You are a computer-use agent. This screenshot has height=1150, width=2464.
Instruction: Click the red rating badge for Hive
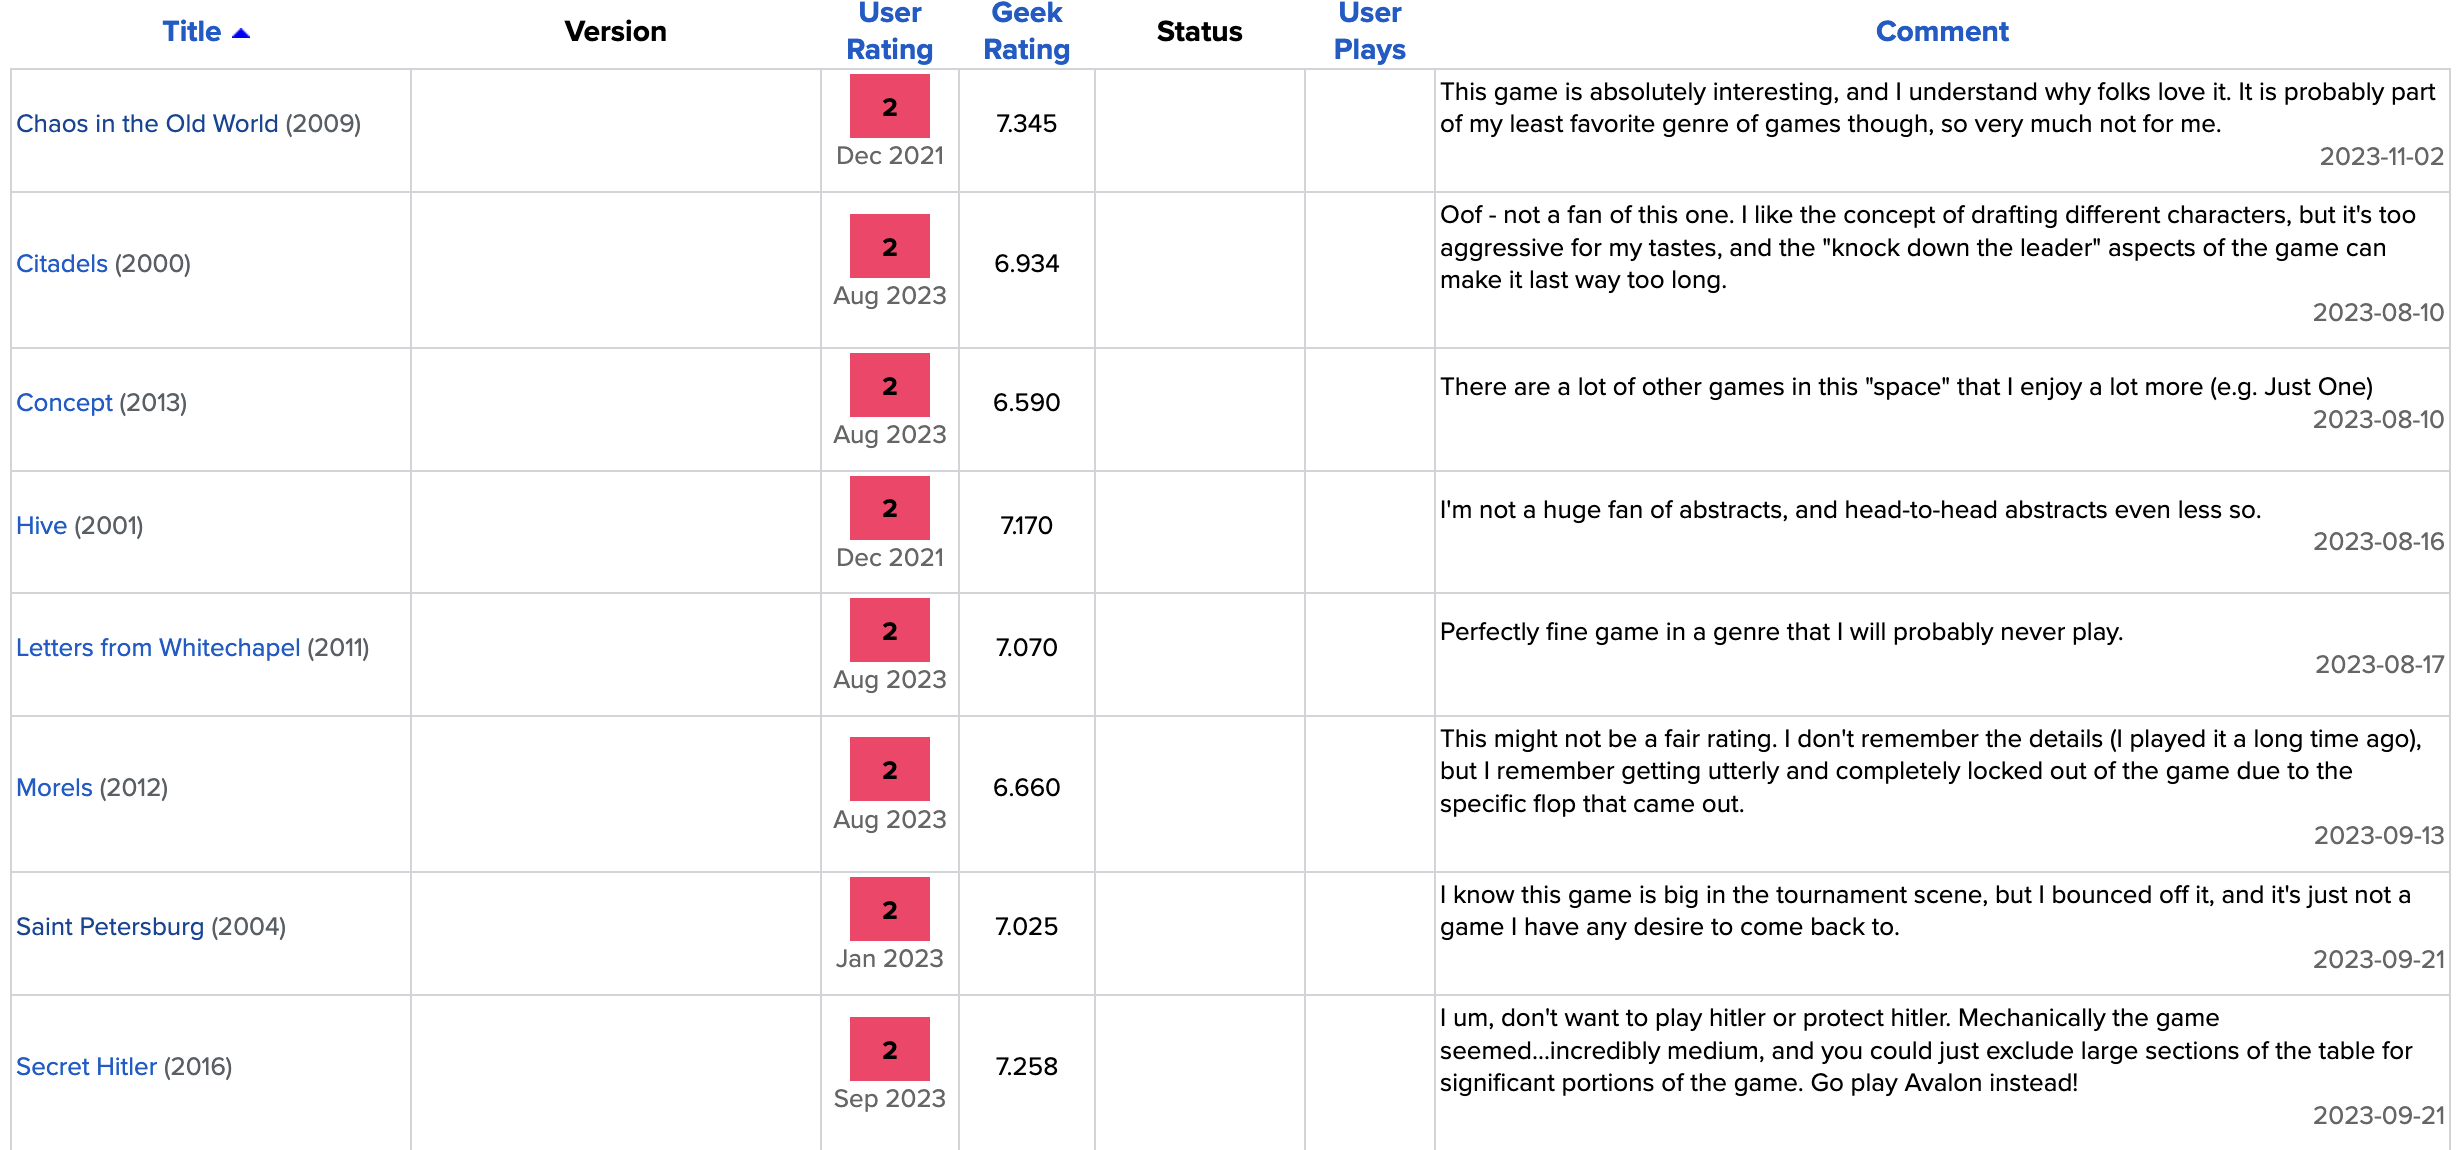pos(890,508)
